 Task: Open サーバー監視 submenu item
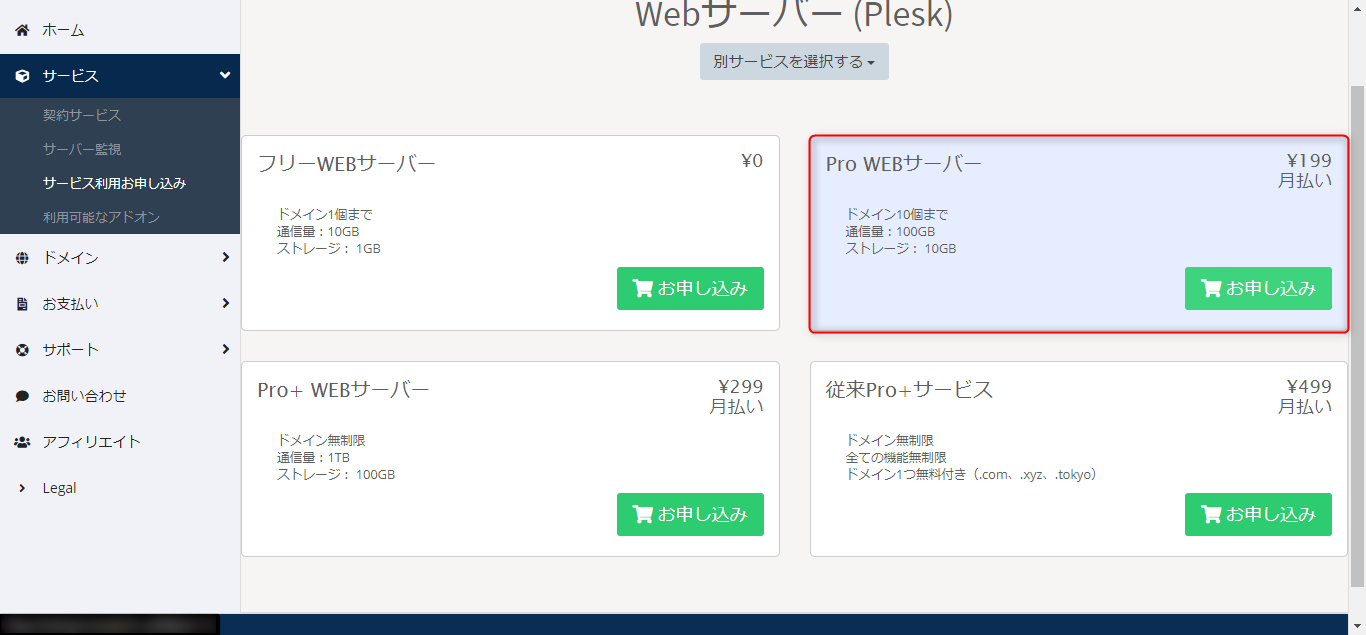point(82,149)
